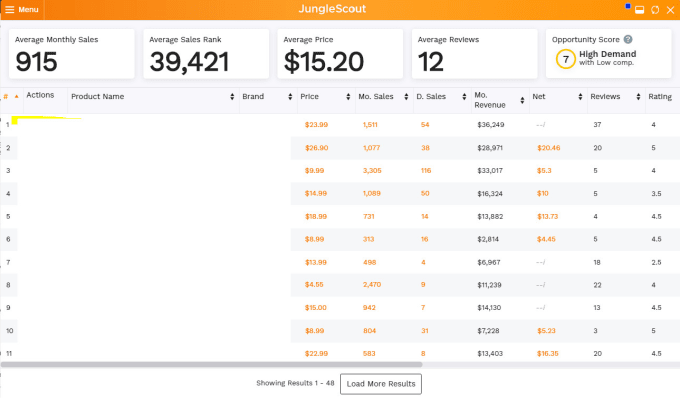The image size is (680, 398).
Task: Click monthly sales value 942
Action: (369, 307)
